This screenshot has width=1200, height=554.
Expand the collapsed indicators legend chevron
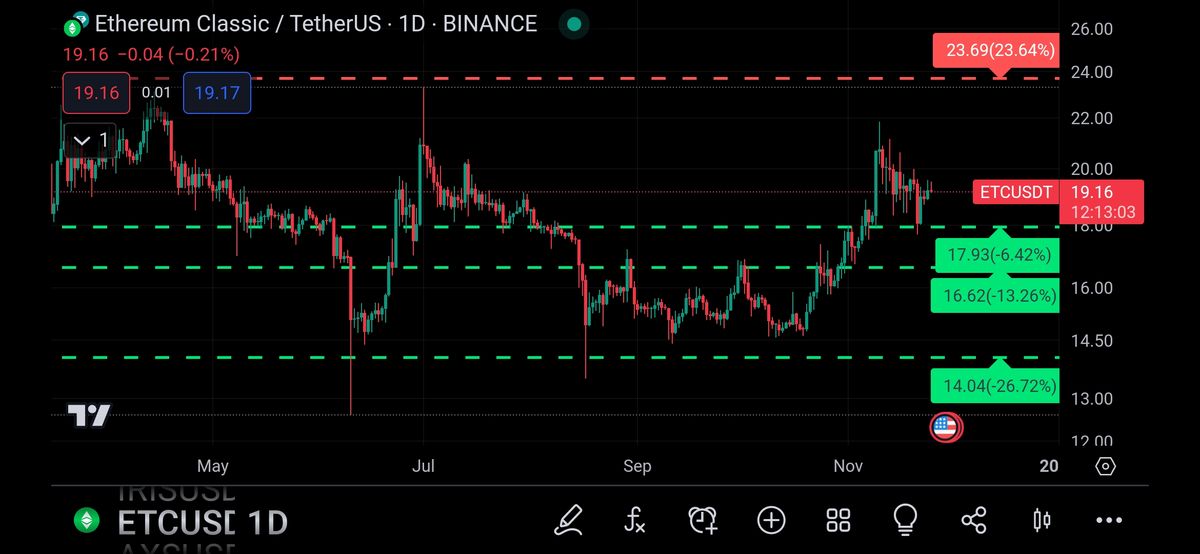point(90,139)
